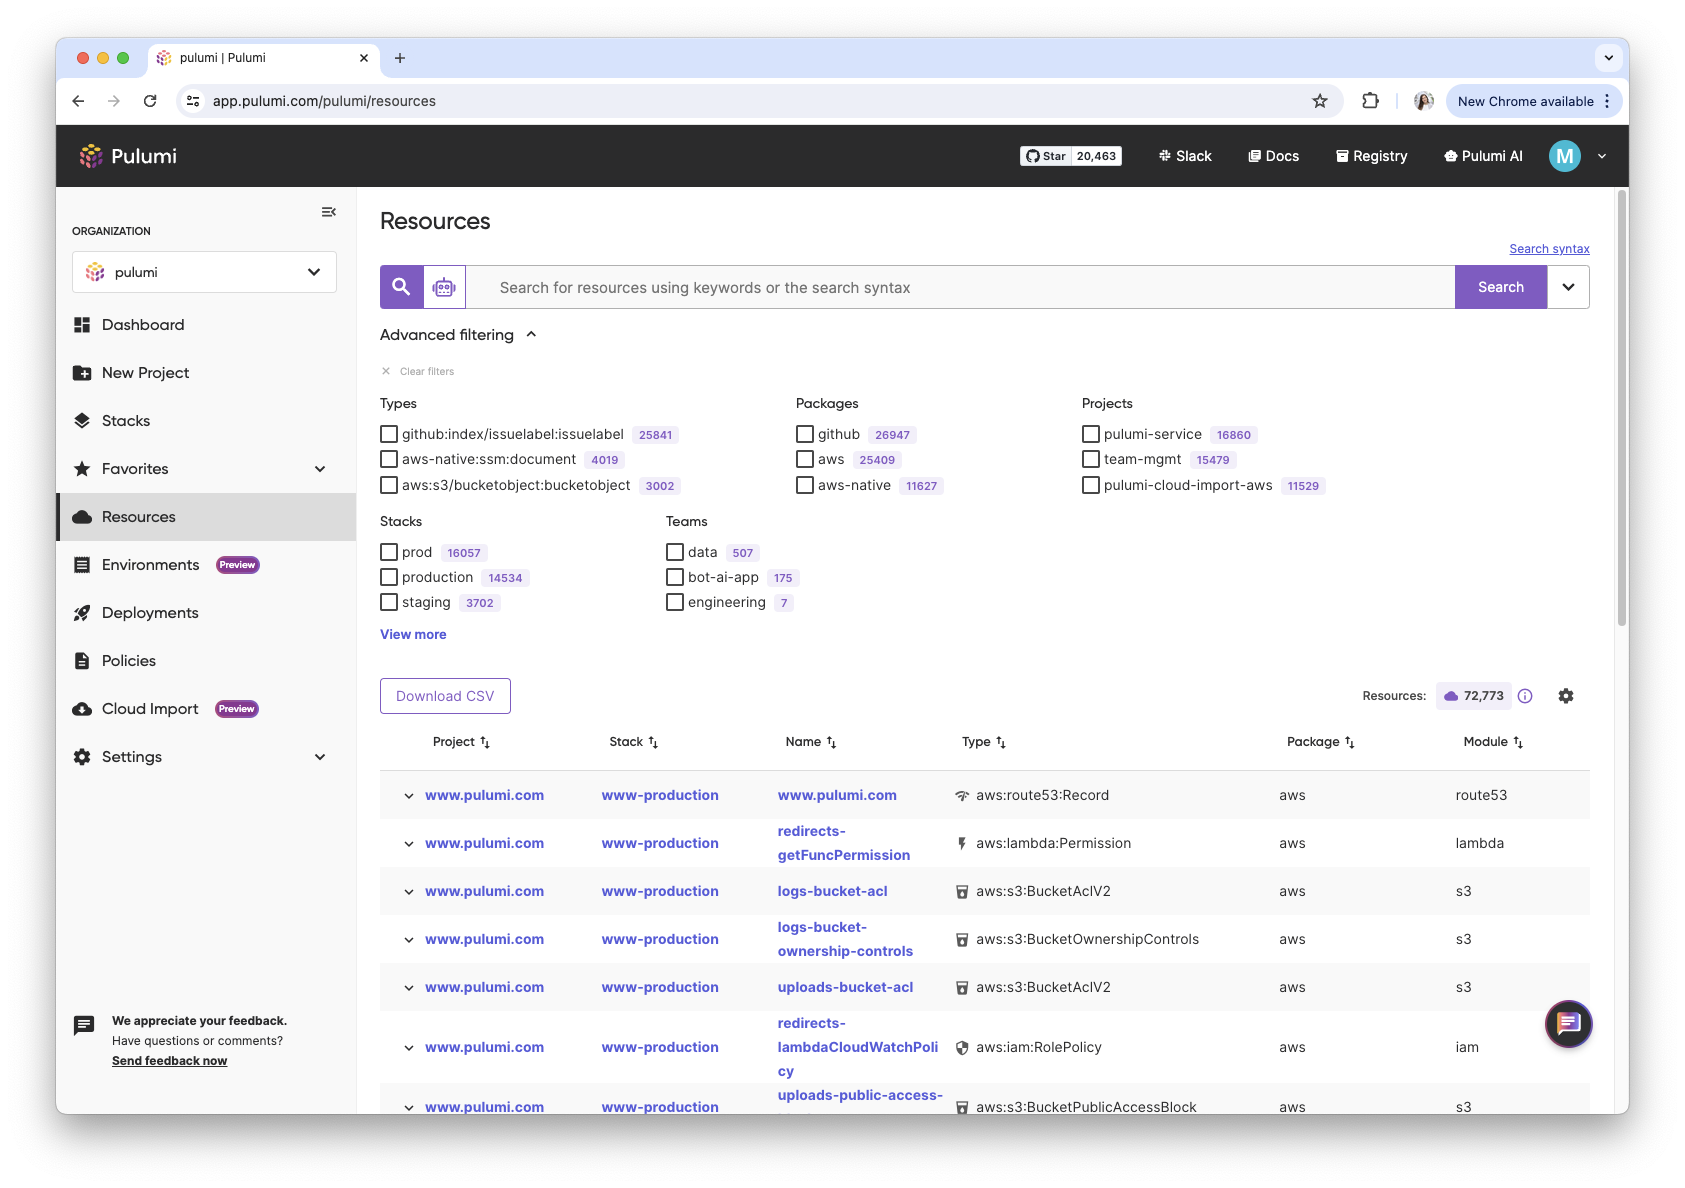The width and height of the screenshot is (1685, 1188).
Task: Collapse the Advanced filtering section
Action: point(532,334)
